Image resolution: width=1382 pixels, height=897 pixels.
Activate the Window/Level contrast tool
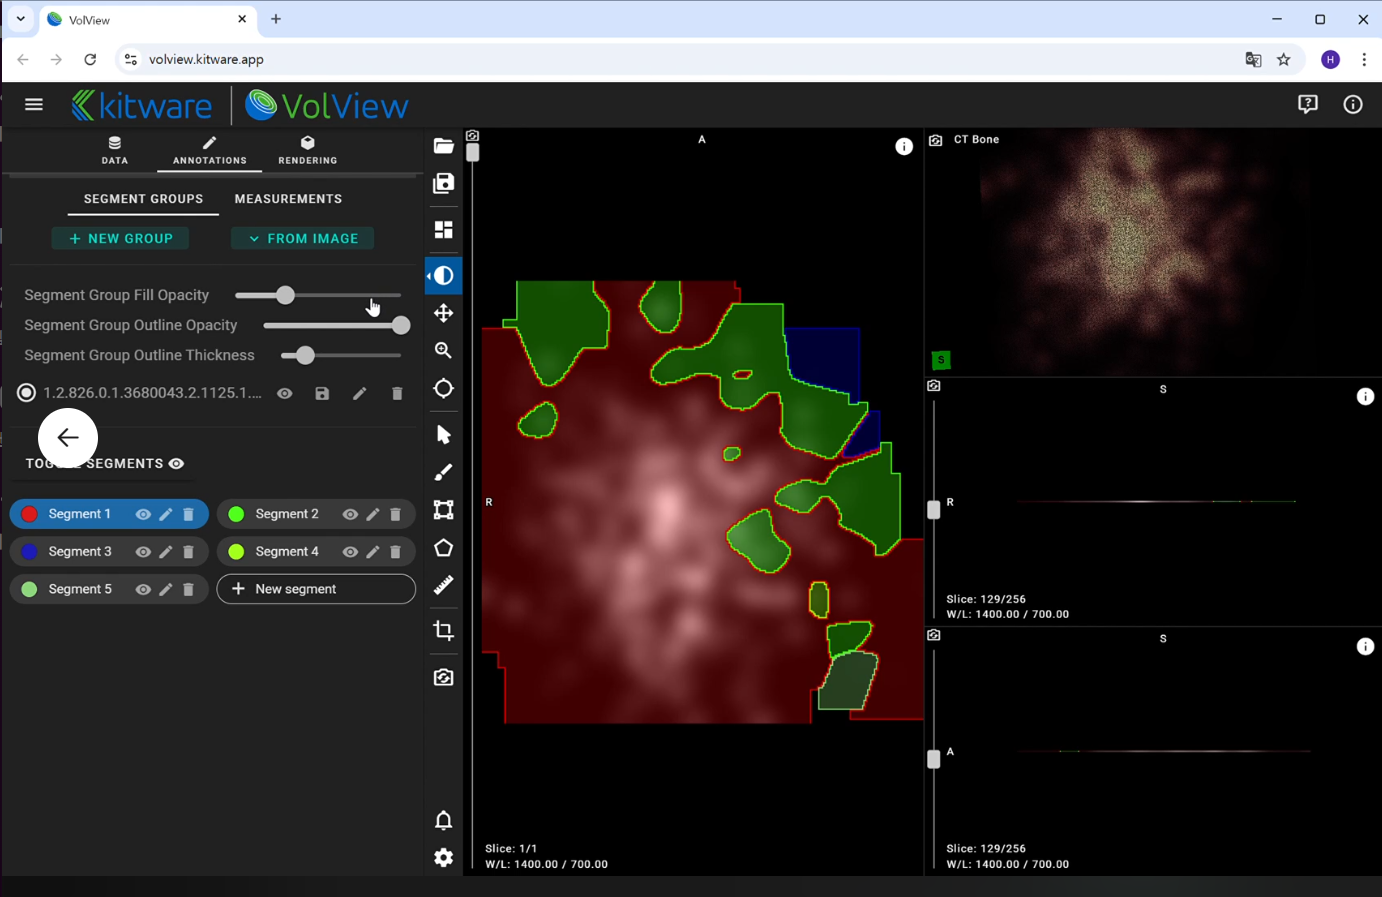coord(443,276)
